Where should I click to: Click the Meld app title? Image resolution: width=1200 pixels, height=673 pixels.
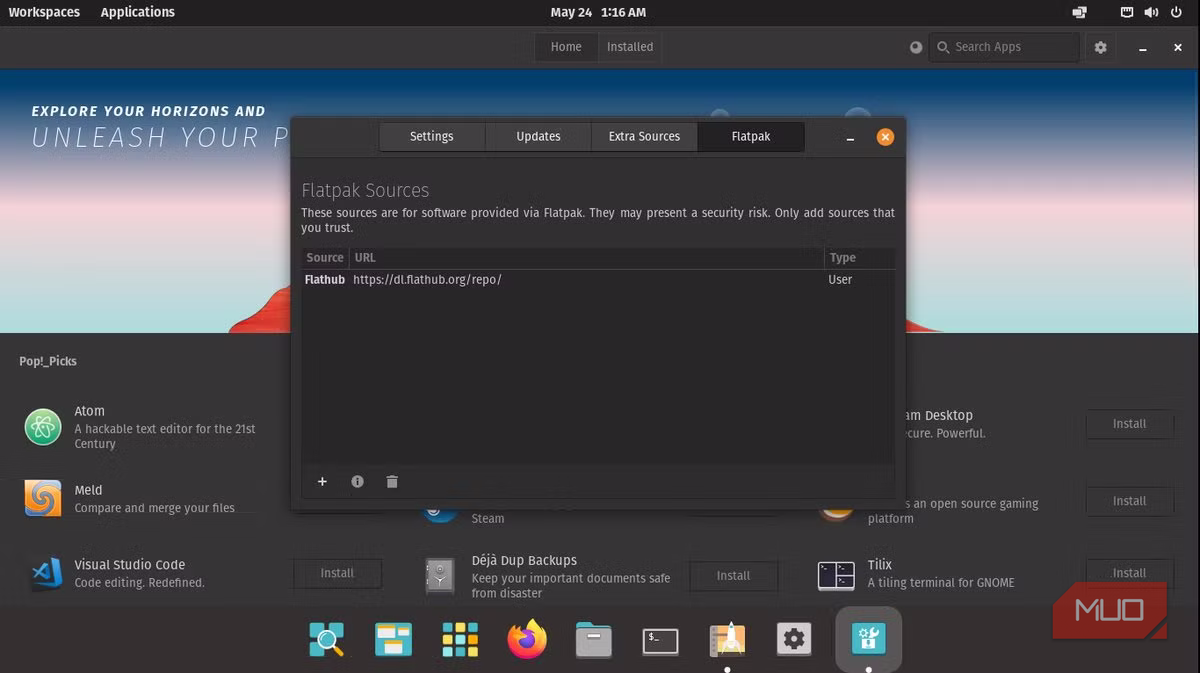pos(88,490)
